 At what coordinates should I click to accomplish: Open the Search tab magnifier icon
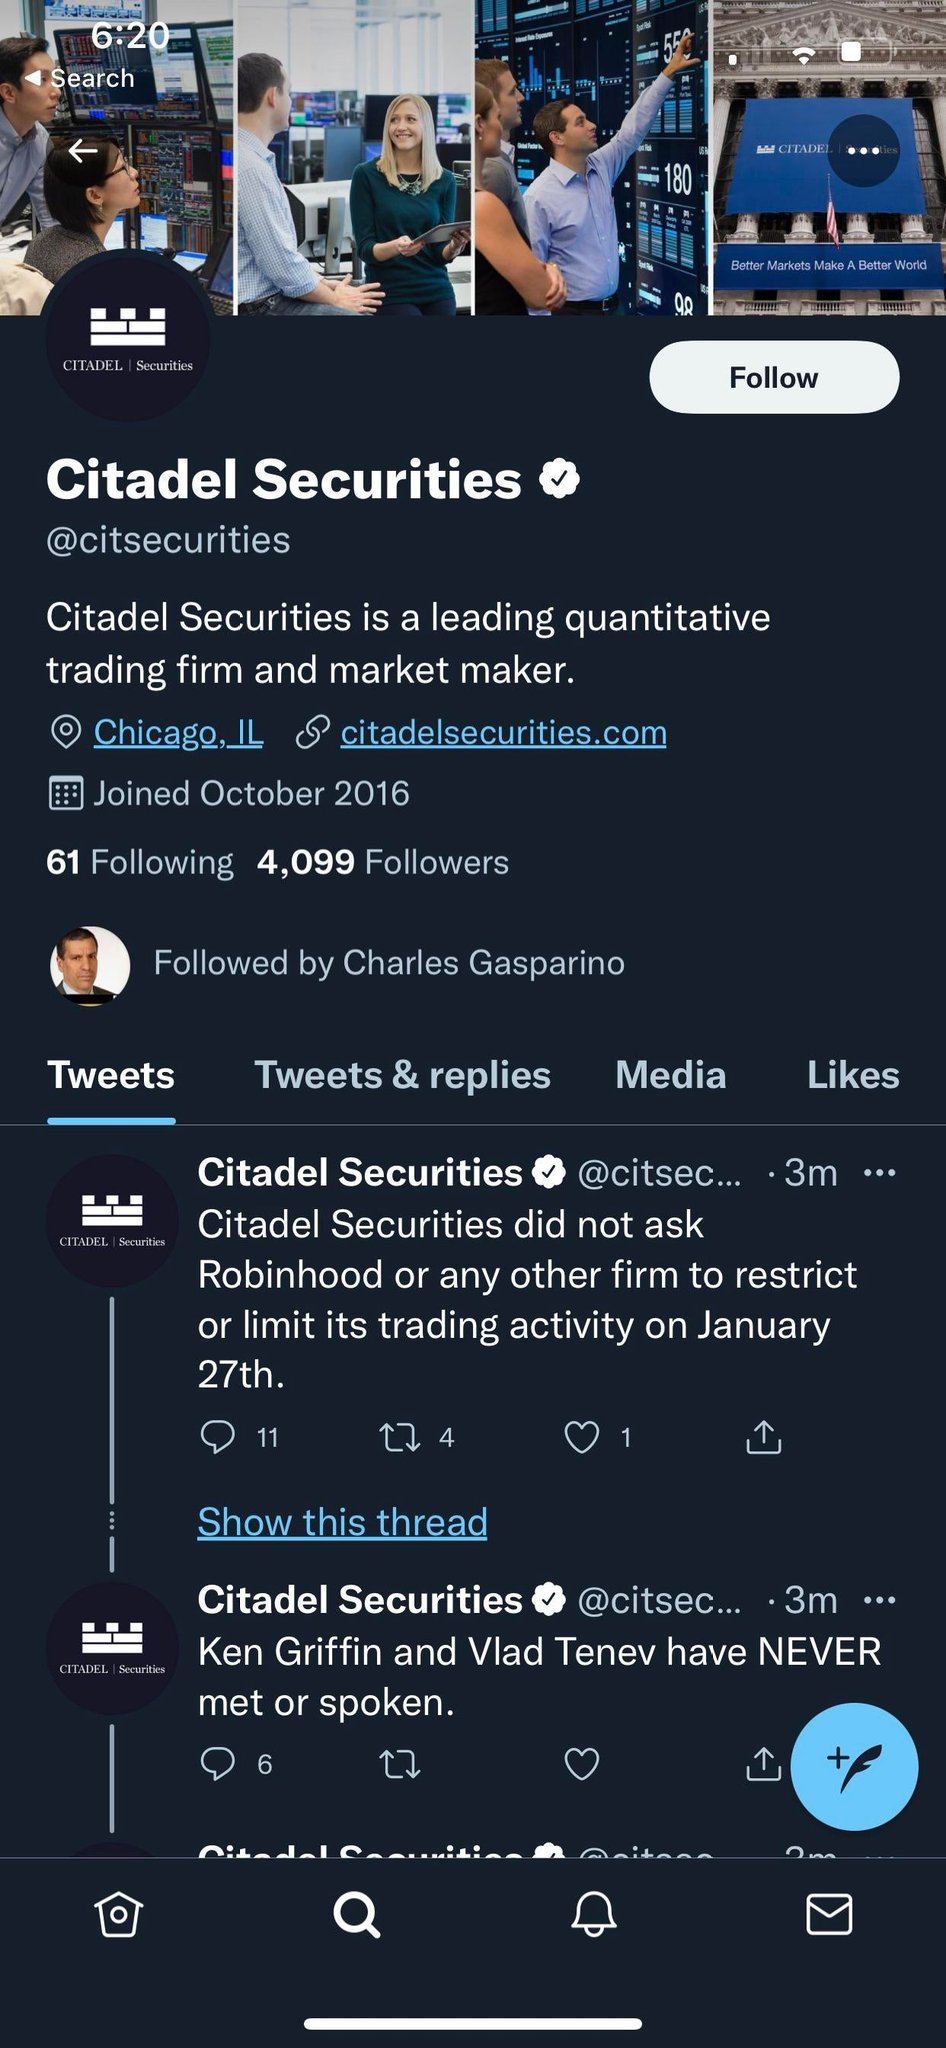356,1915
